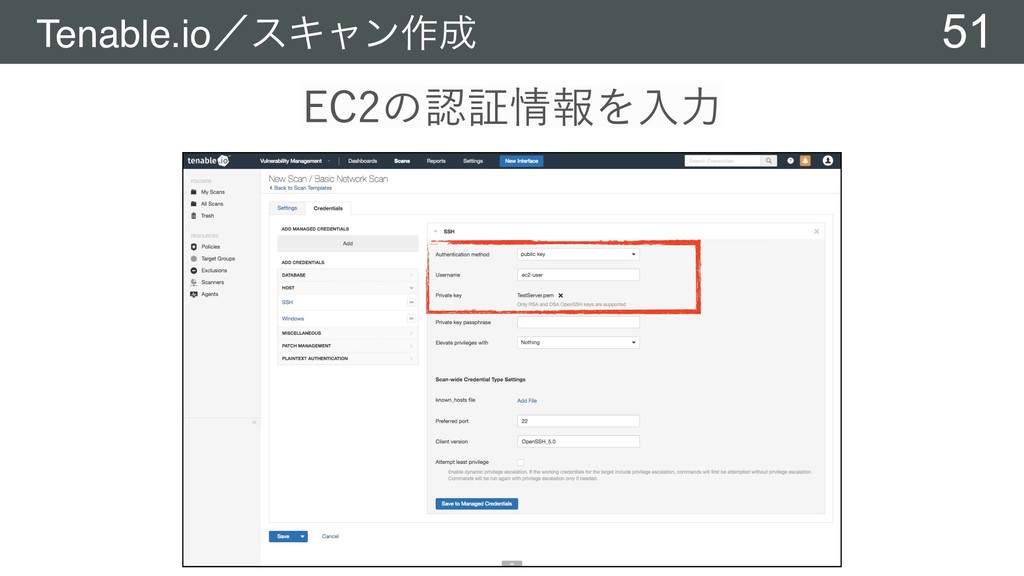Open the Scans menu
Screen dimensions: 1024x576
click(x=402, y=161)
